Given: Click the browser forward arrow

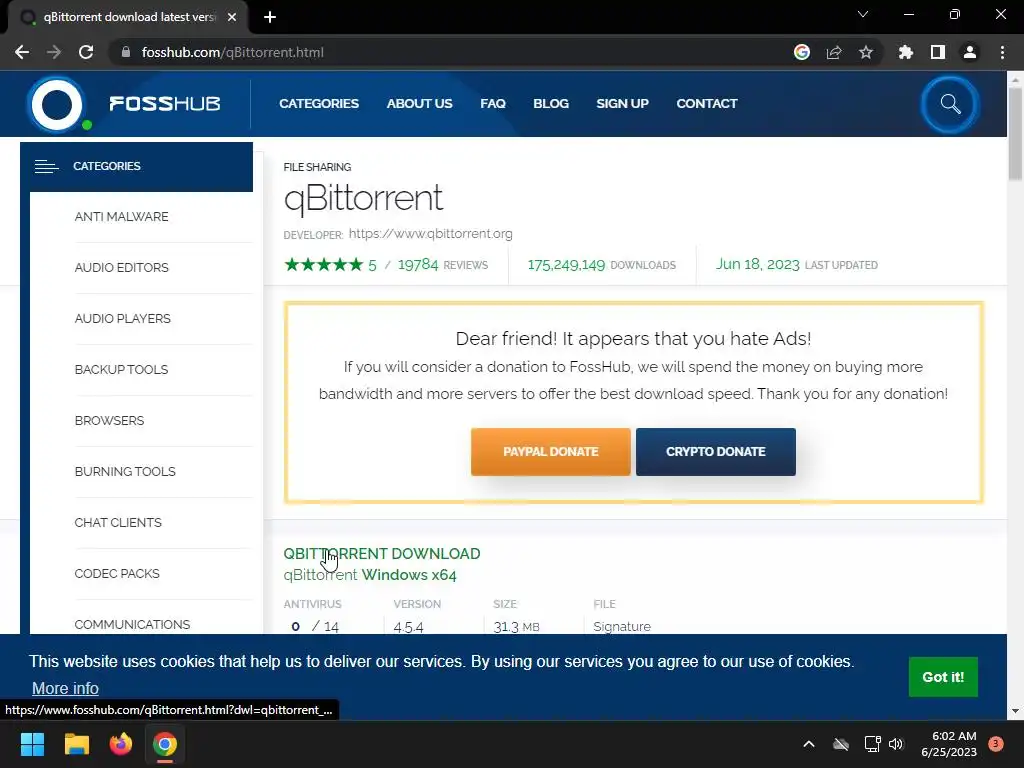Looking at the screenshot, I should pos(54,52).
